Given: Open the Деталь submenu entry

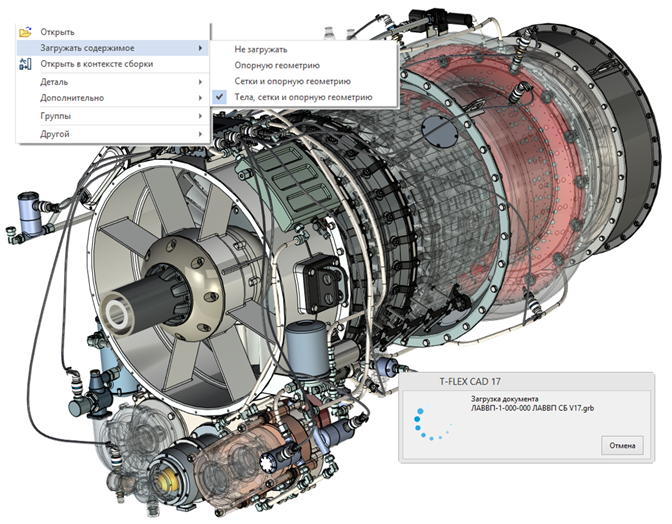Looking at the screenshot, I should pos(113,82).
